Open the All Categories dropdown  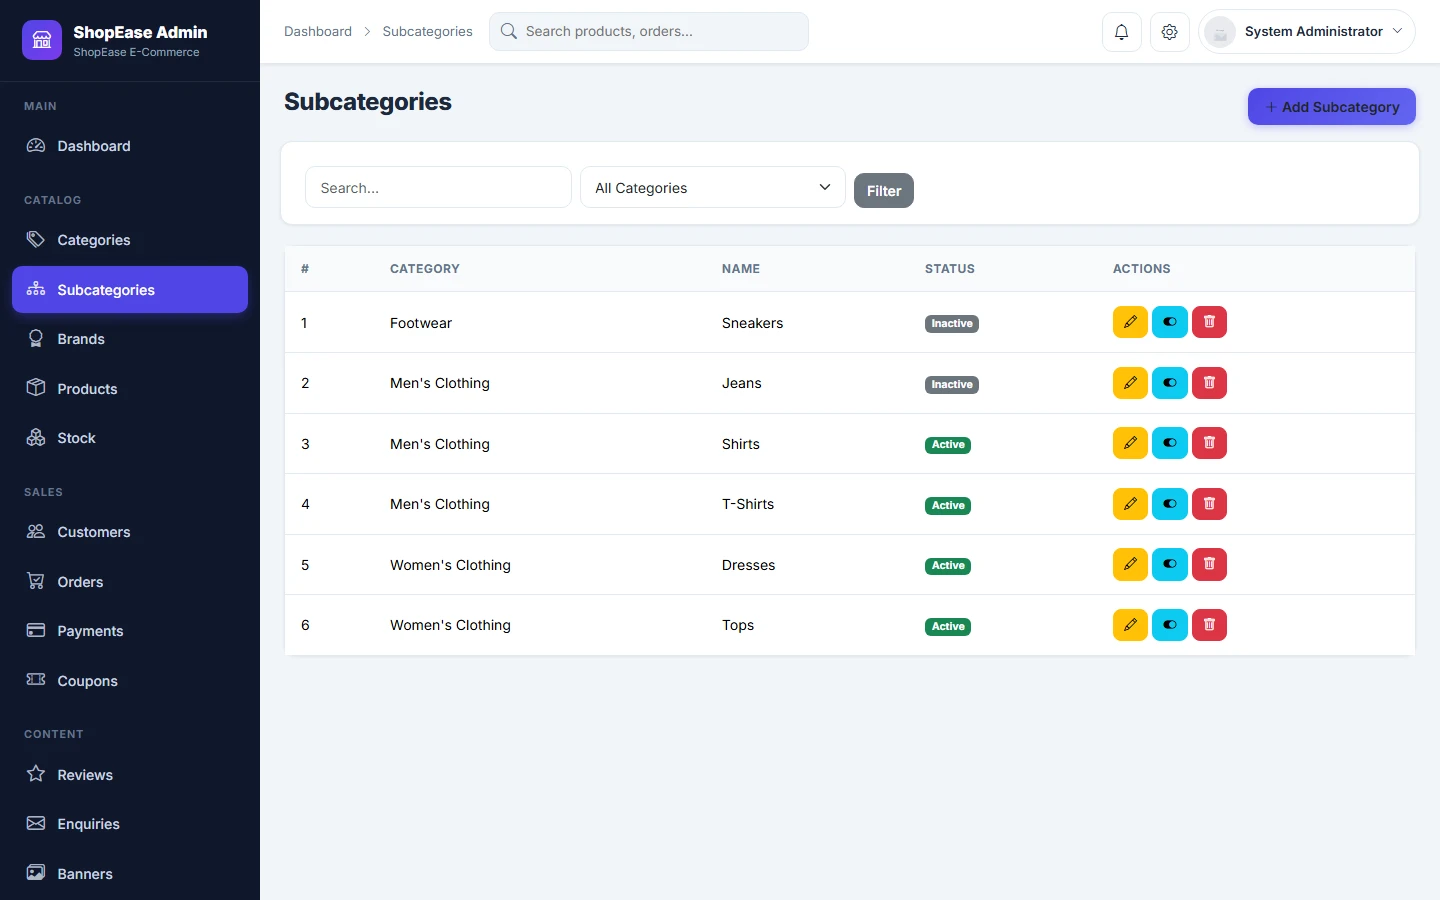tap(713, 188)
